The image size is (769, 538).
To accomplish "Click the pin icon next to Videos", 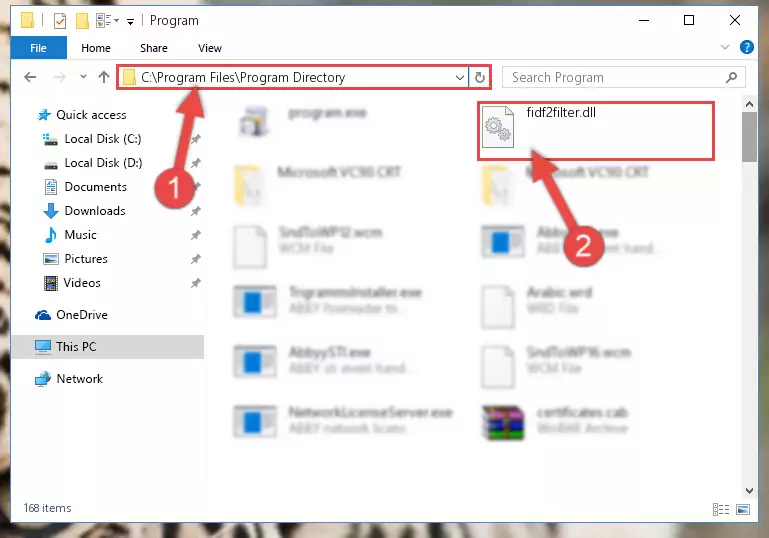I will pyautogui.click(x=196, y=283).
